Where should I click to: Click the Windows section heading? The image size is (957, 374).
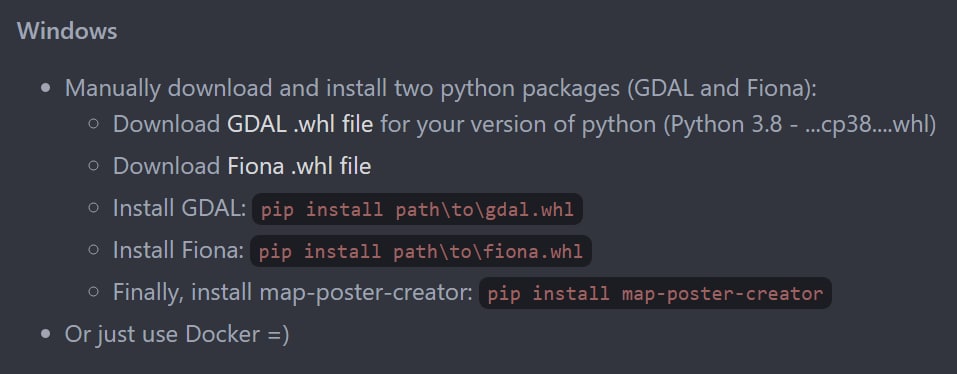(x=67, y=31)
